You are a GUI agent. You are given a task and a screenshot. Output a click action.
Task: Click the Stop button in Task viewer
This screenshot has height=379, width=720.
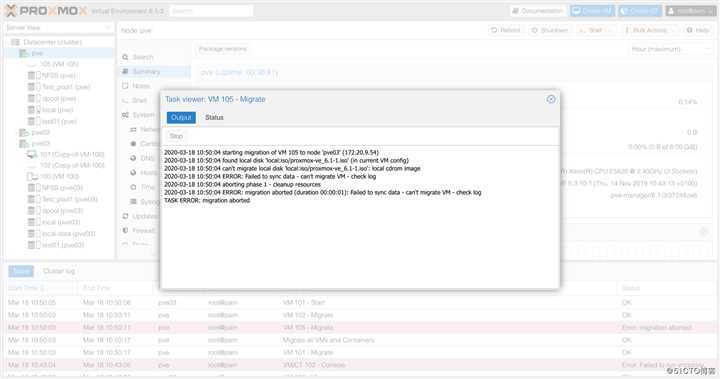pyautogui.click(x=176, y=136)
